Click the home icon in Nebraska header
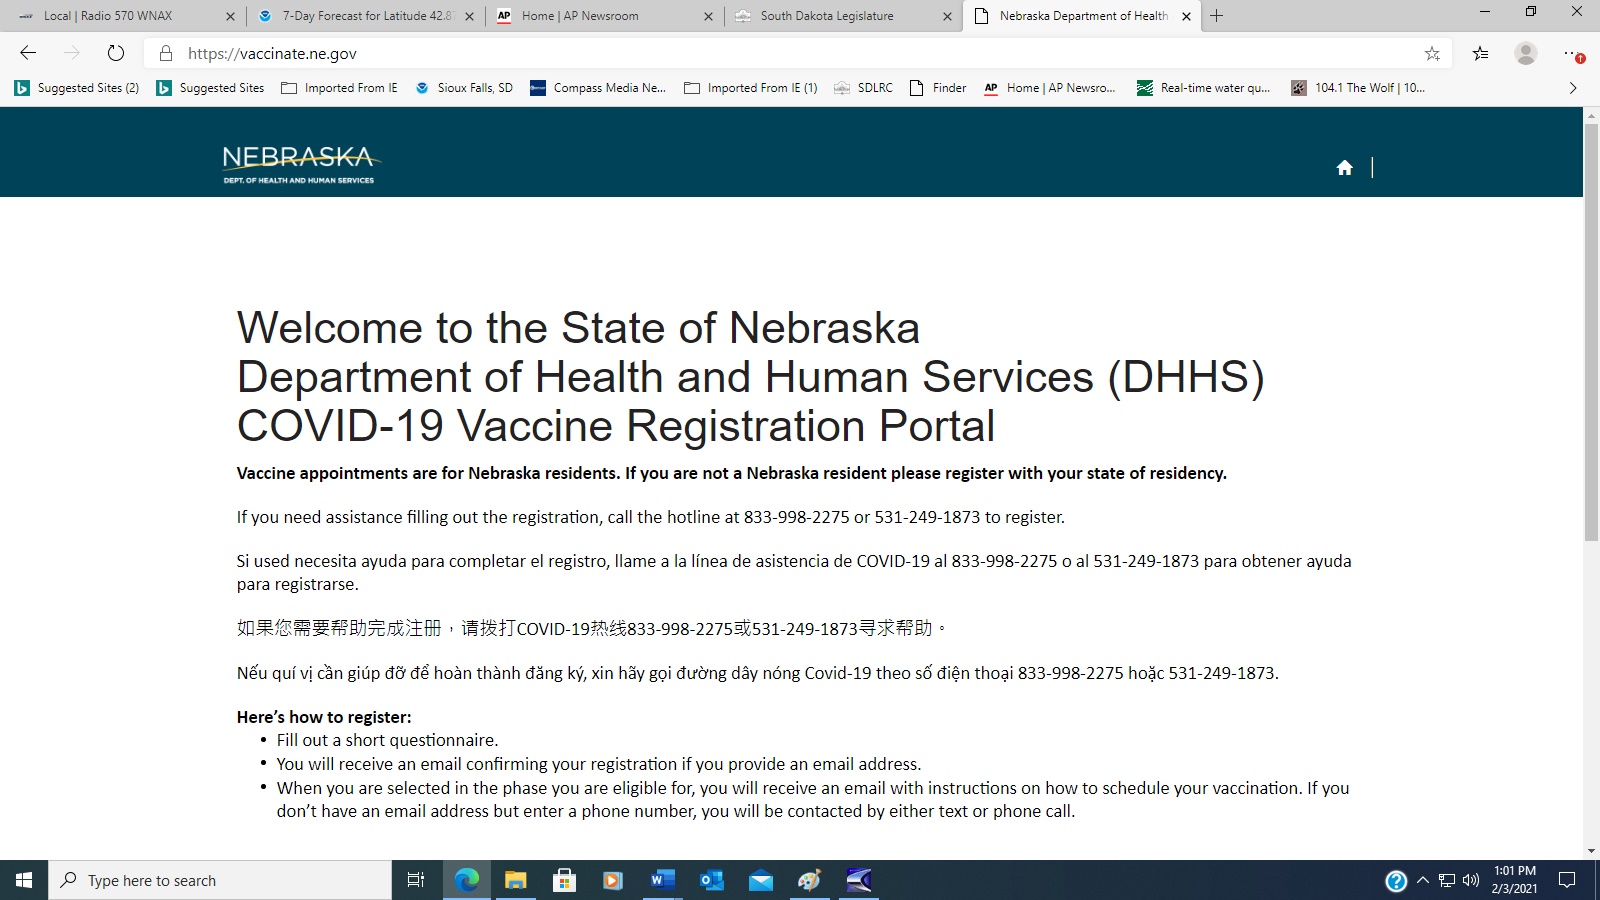The image size is (1600, 900). point(1344,168)
